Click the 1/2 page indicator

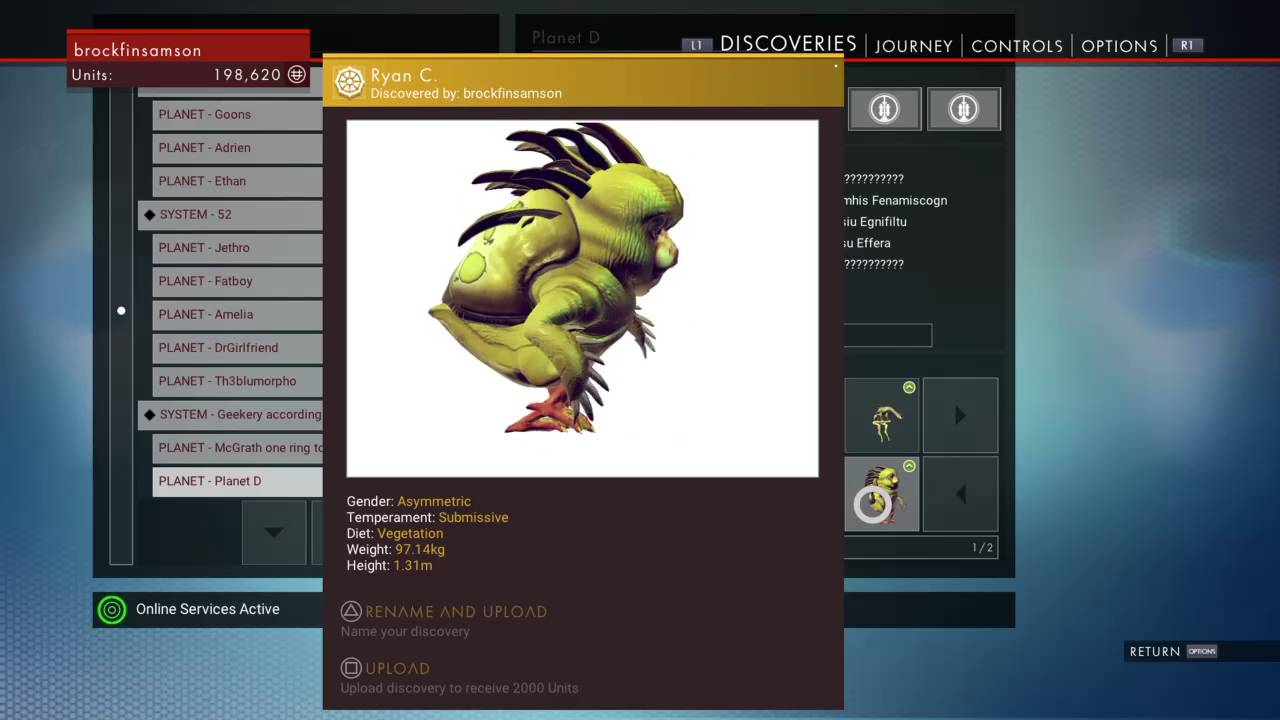point(982,548)
